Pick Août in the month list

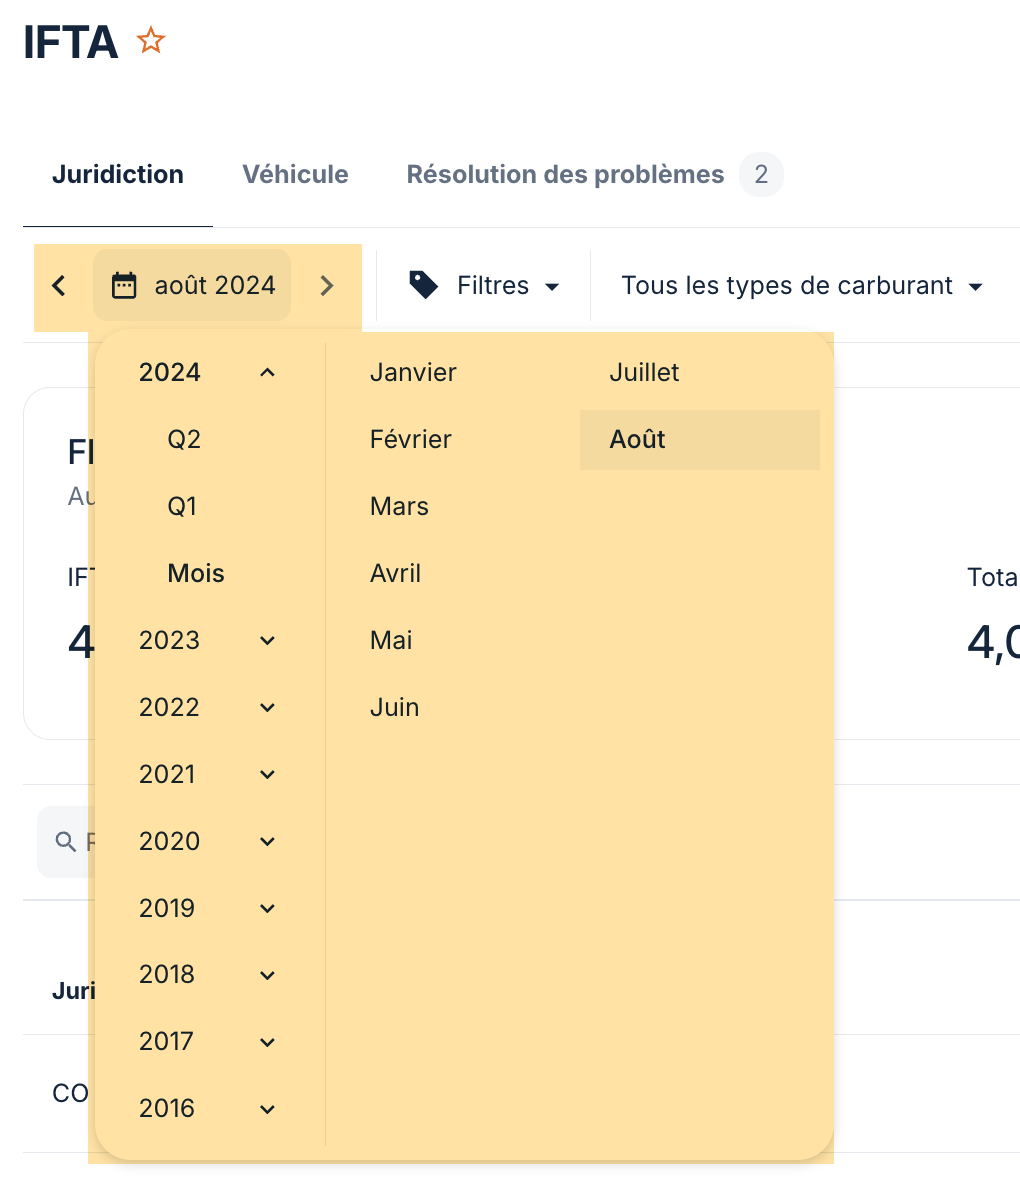(x=638, y=440)
